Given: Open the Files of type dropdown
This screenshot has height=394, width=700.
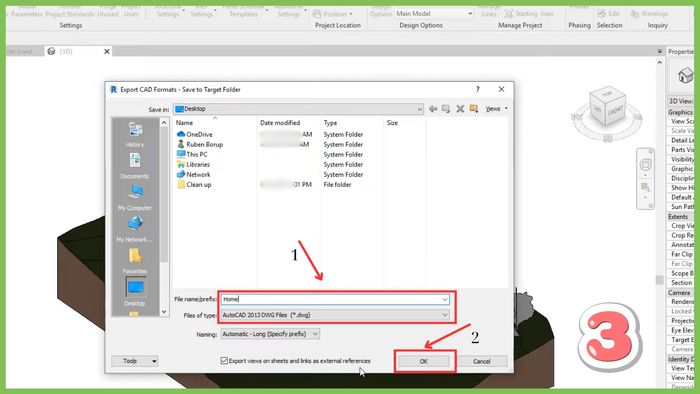Looking at the screenshot, I should click(x=335, y=315).
